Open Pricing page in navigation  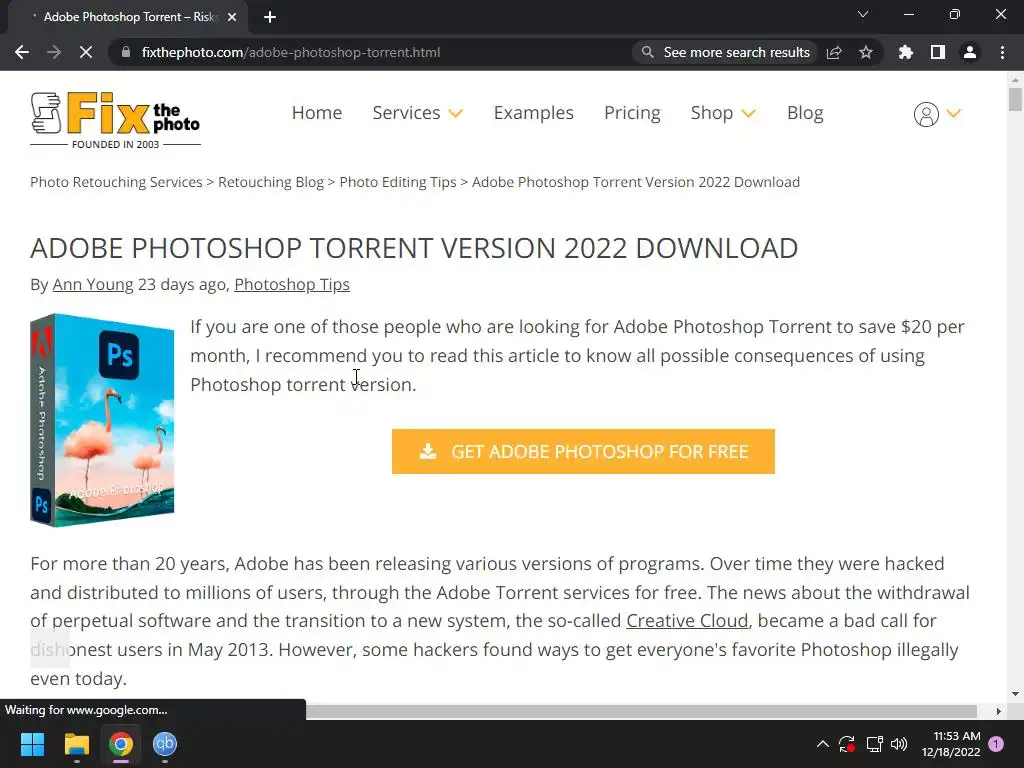pyautogui.click(x=632, y=113)
